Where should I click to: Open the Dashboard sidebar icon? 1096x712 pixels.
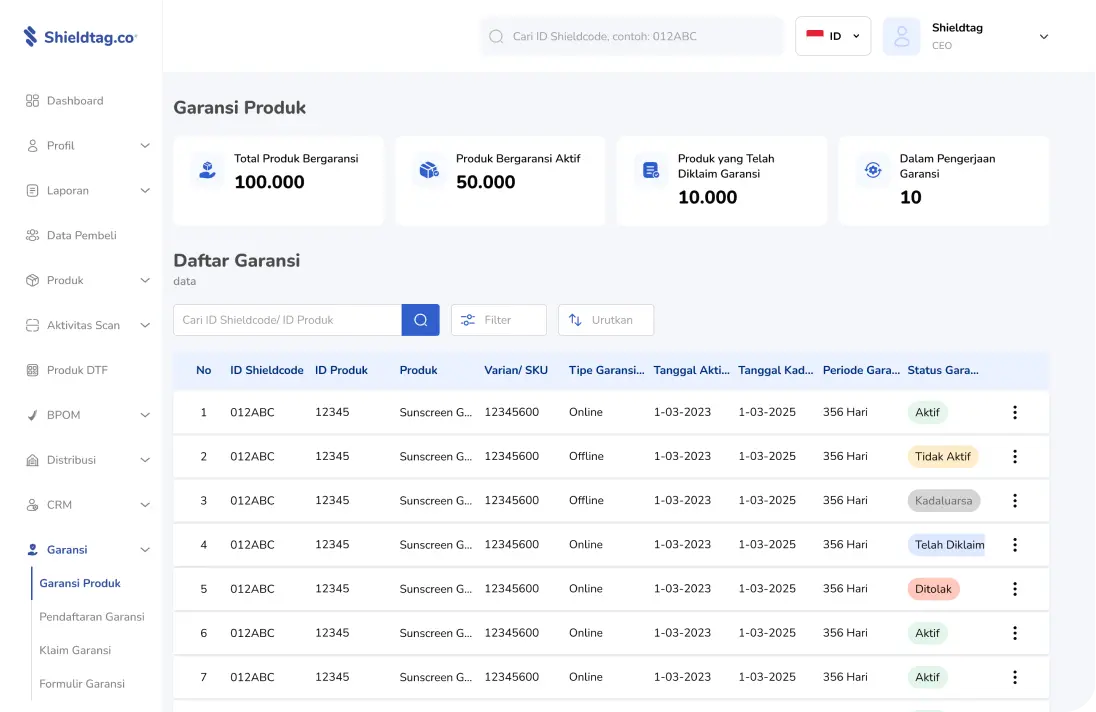pyautogui.click(x=32, y=101)
